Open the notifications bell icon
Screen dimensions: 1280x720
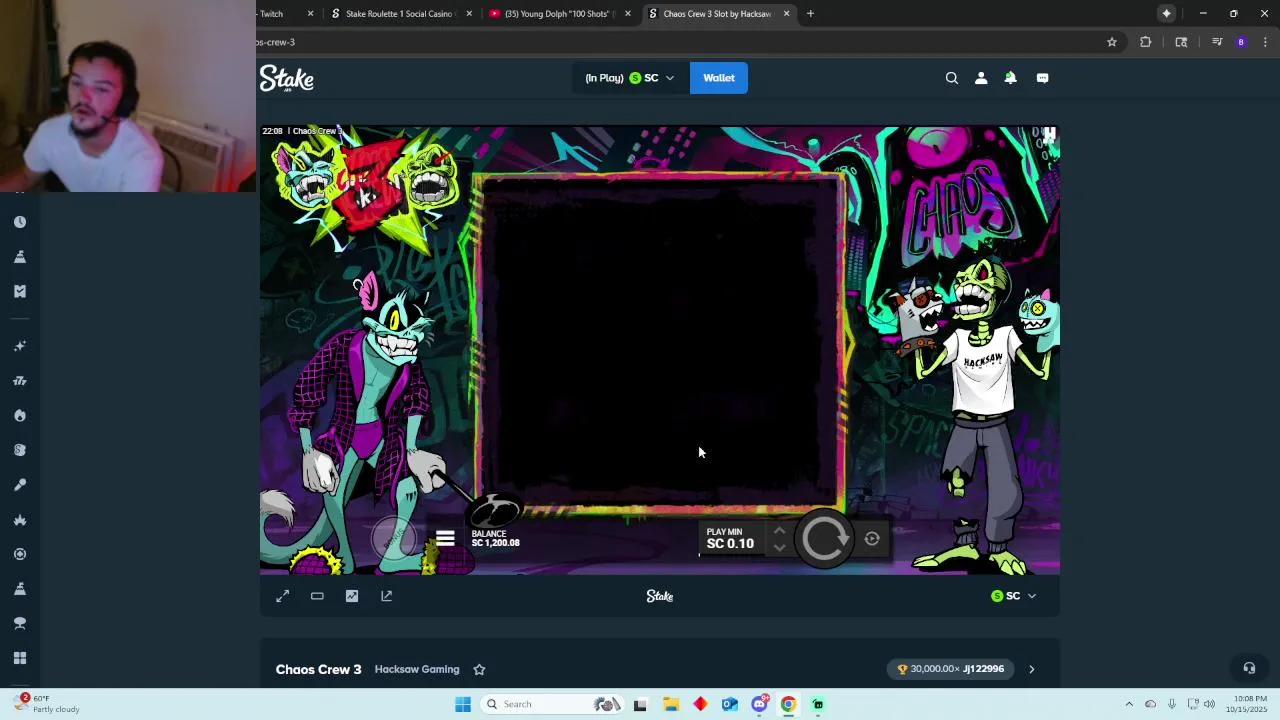pos(1010,78)
